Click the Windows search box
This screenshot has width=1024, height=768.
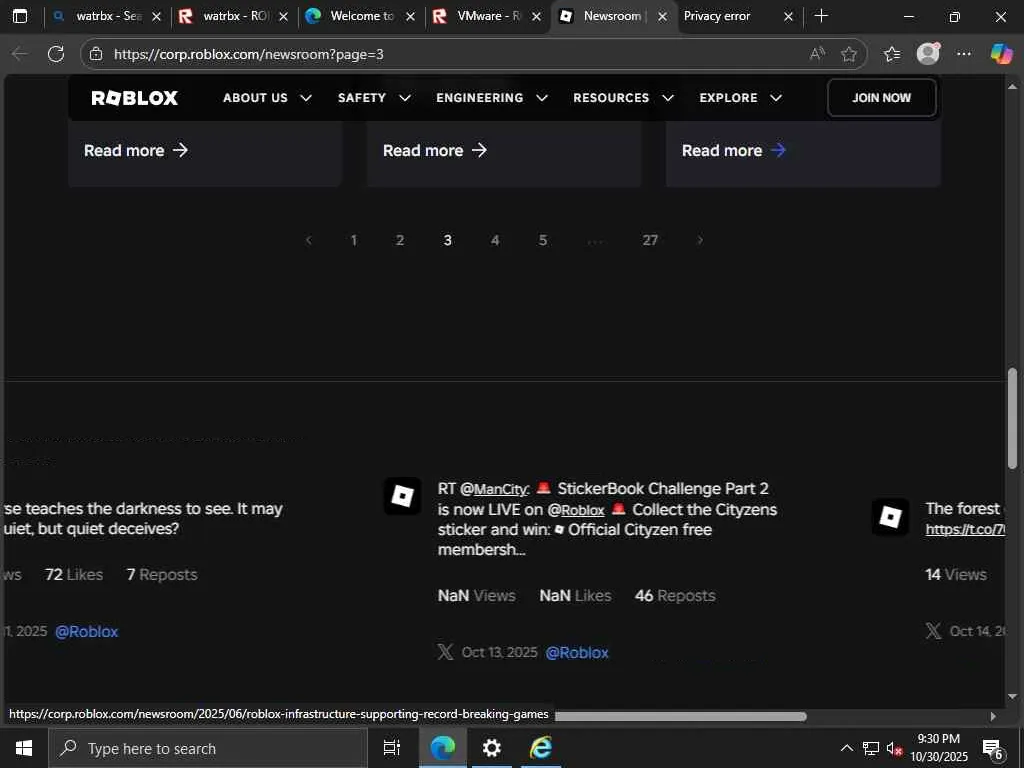tap(208, 748)
